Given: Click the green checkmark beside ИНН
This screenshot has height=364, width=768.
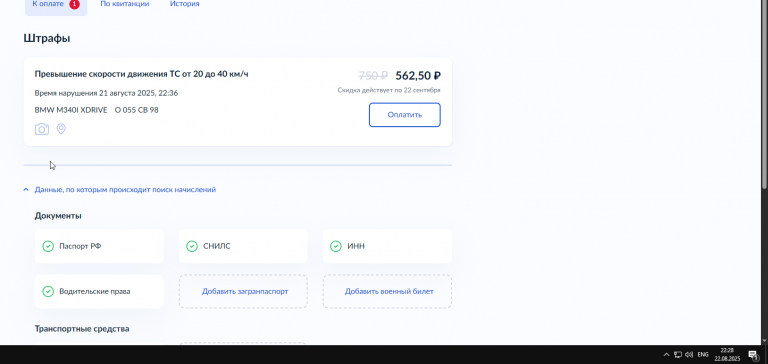Looking at the screenshot, I should 336,246.
